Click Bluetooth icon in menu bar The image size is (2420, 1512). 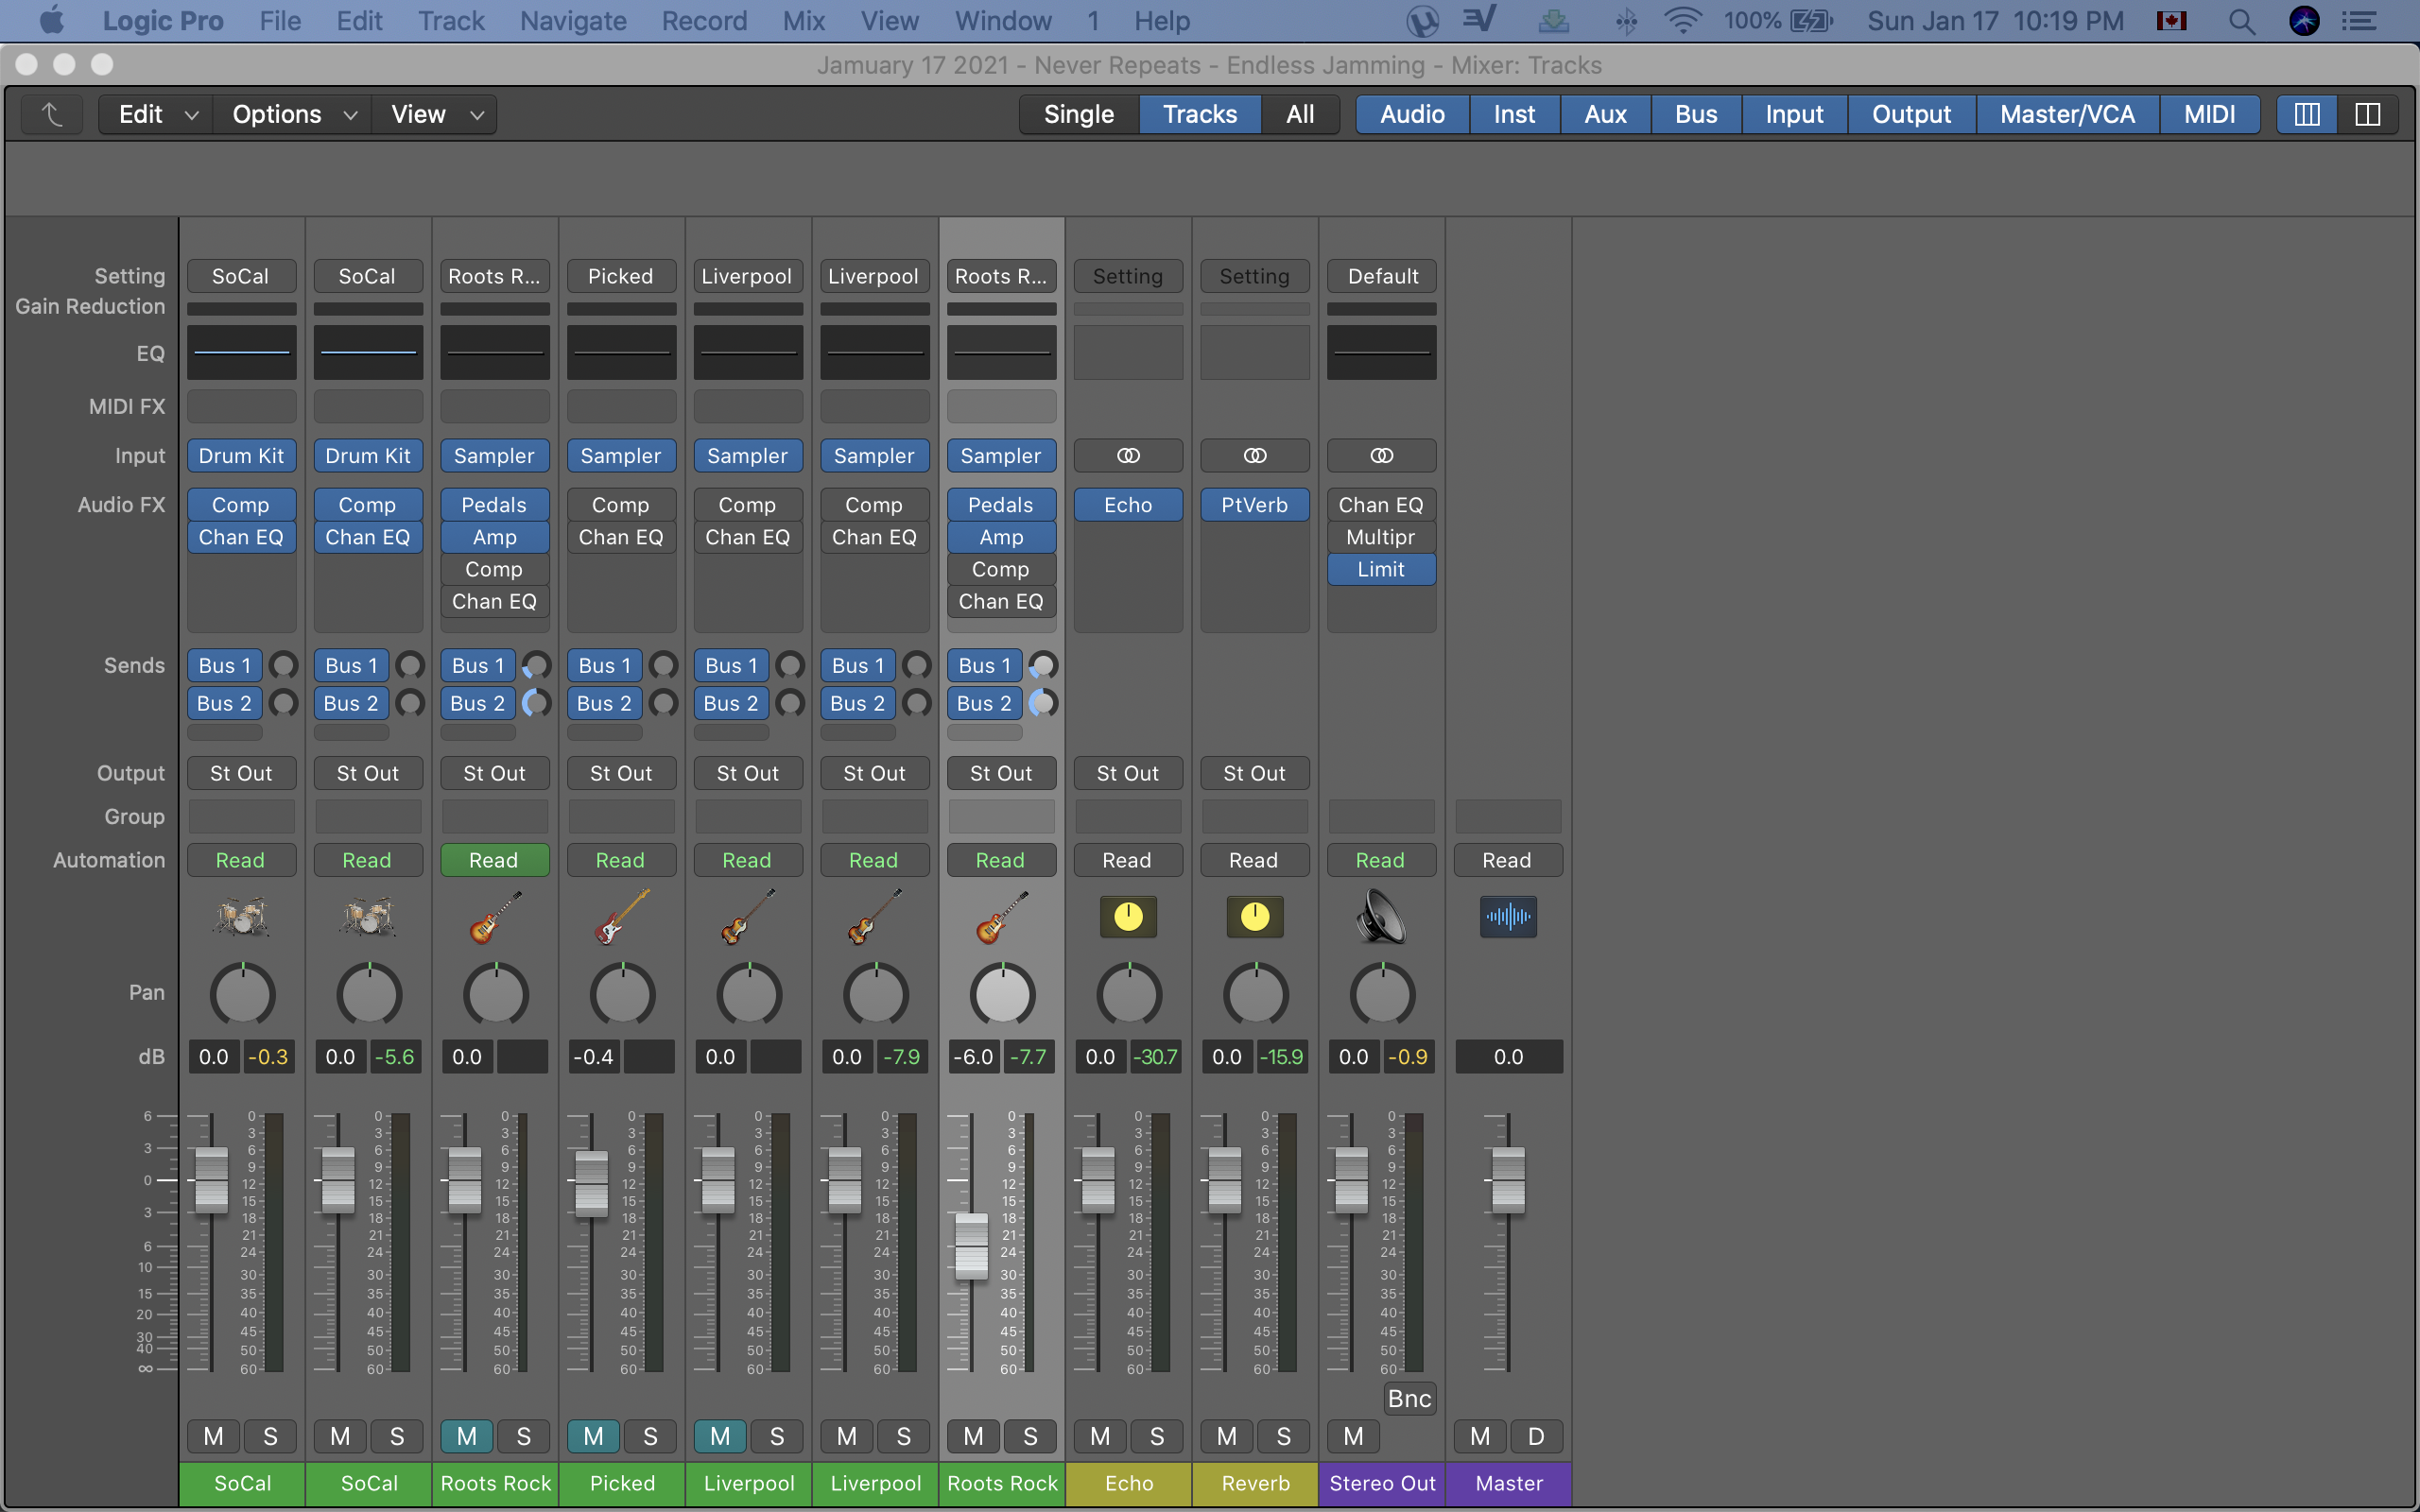coord(1627,21)
